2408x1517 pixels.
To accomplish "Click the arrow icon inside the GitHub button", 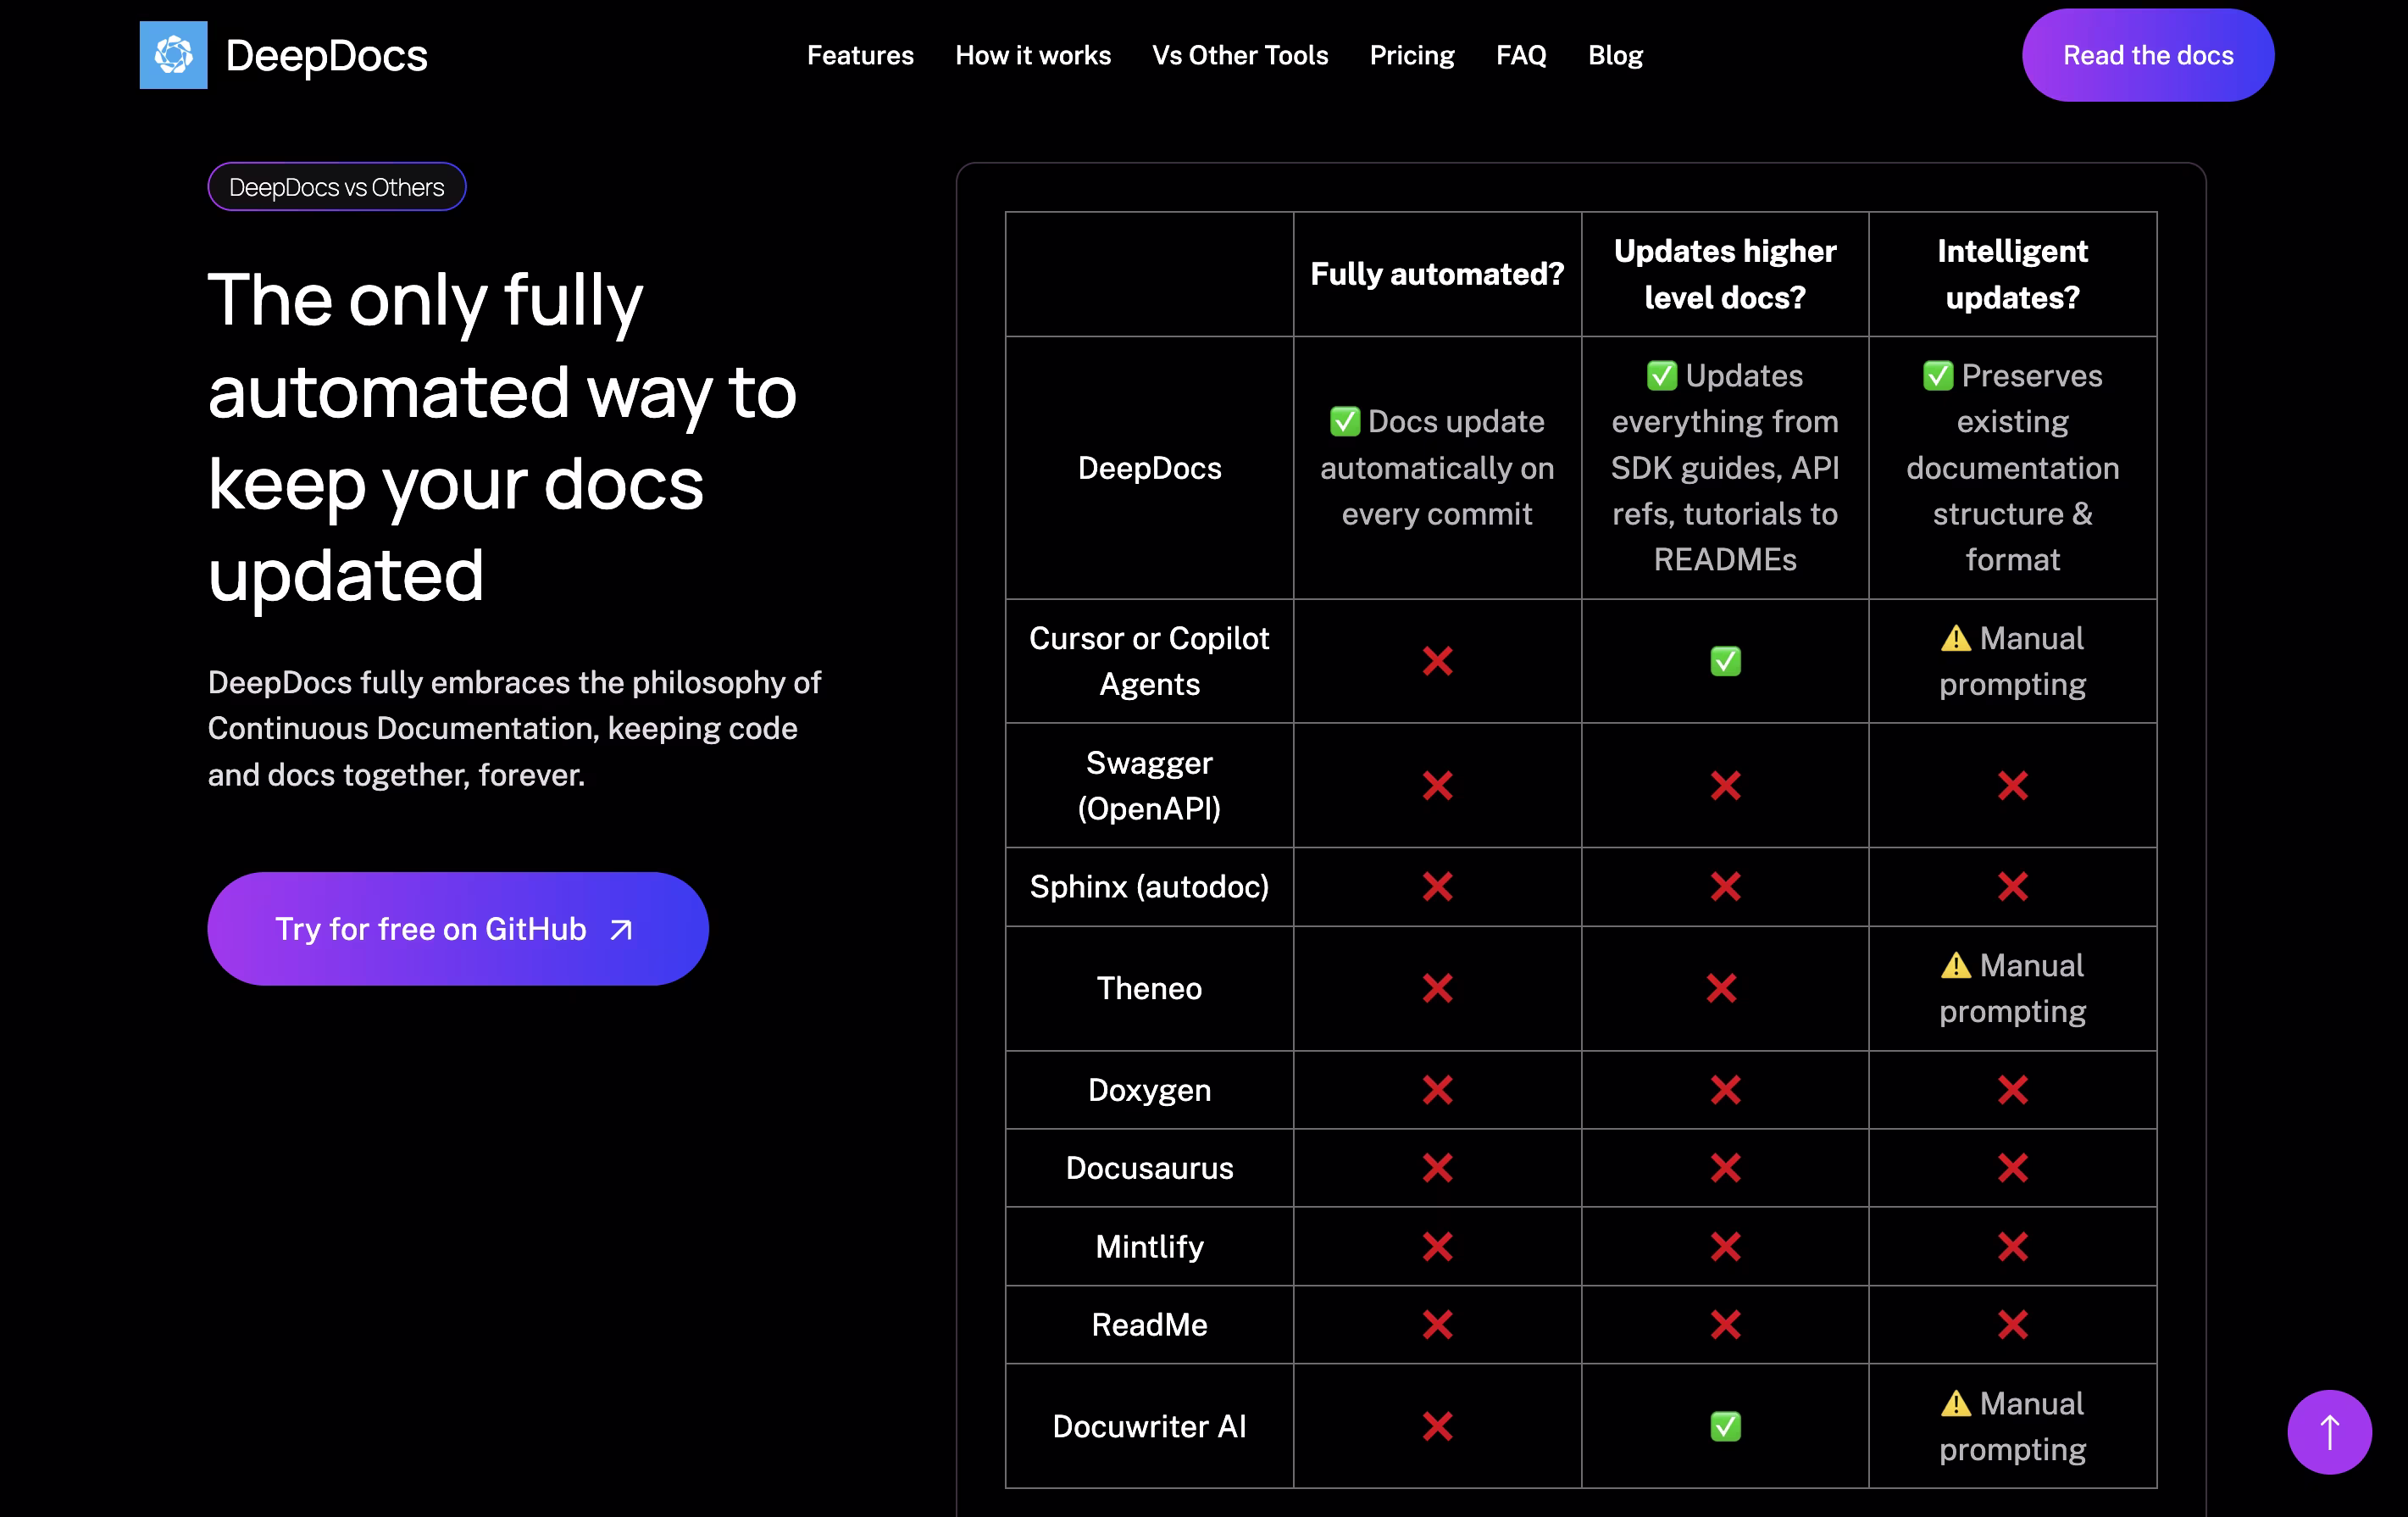I will point(620,928).
